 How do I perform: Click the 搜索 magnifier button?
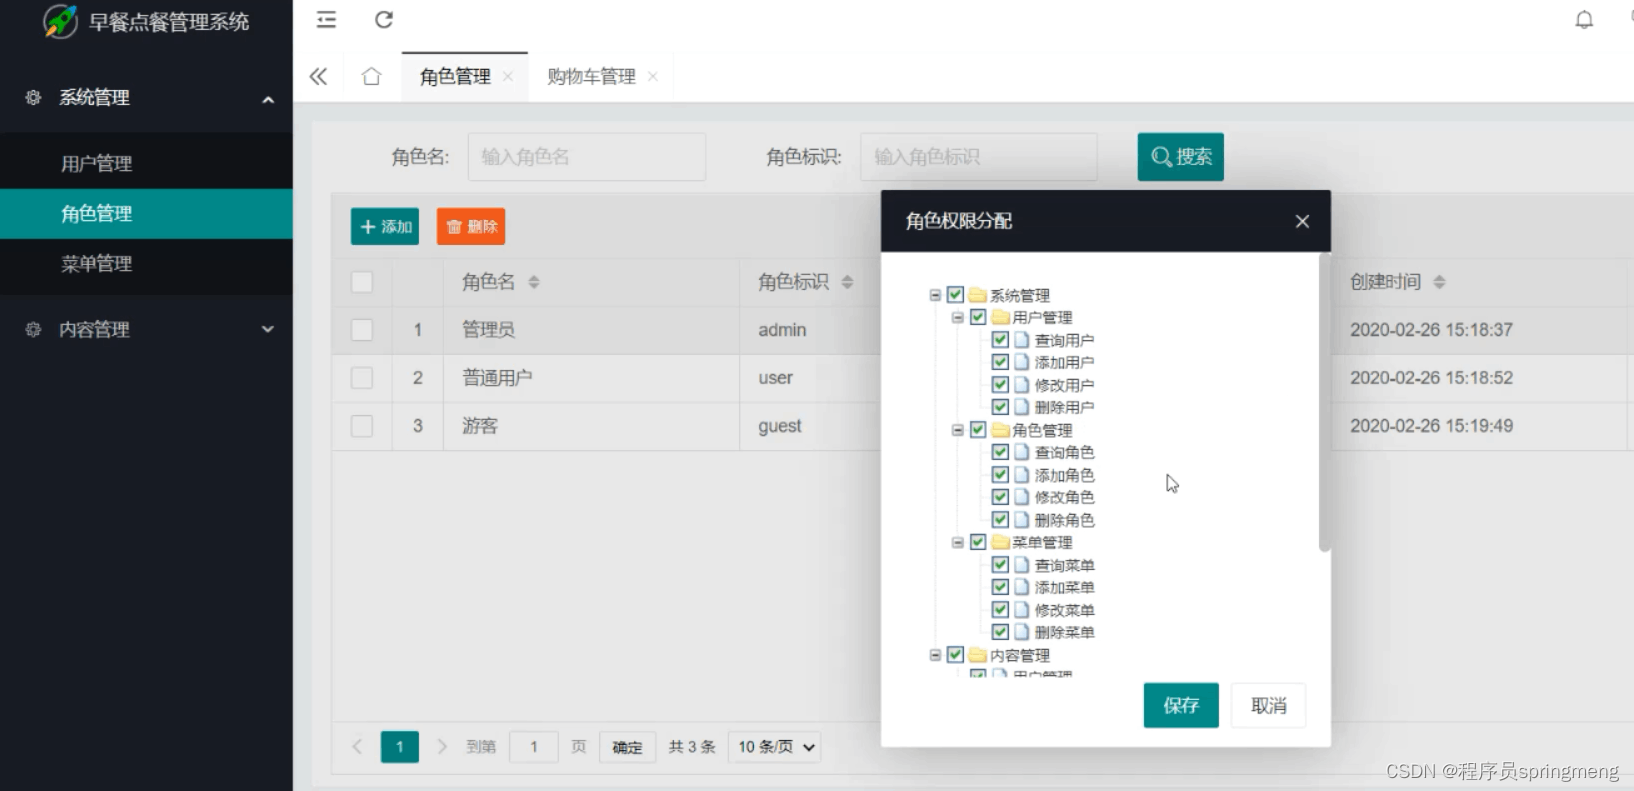click(x=1180, y=157)
